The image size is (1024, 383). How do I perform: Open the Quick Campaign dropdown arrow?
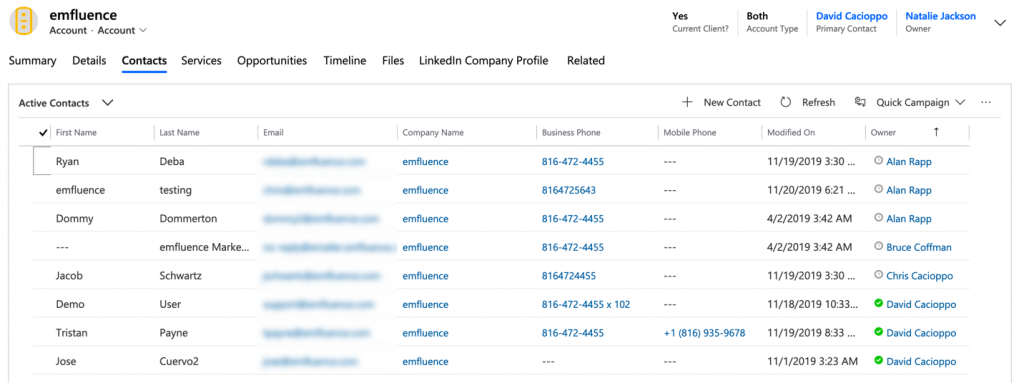pyautogui.click(x=960, y=103)
